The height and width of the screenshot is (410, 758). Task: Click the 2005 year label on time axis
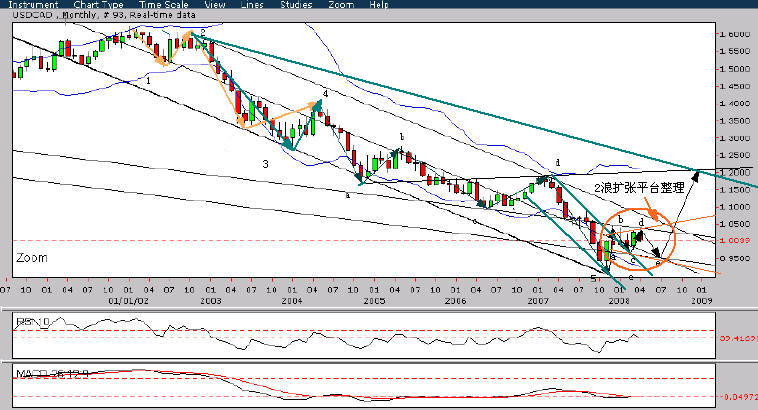[374, 301]
